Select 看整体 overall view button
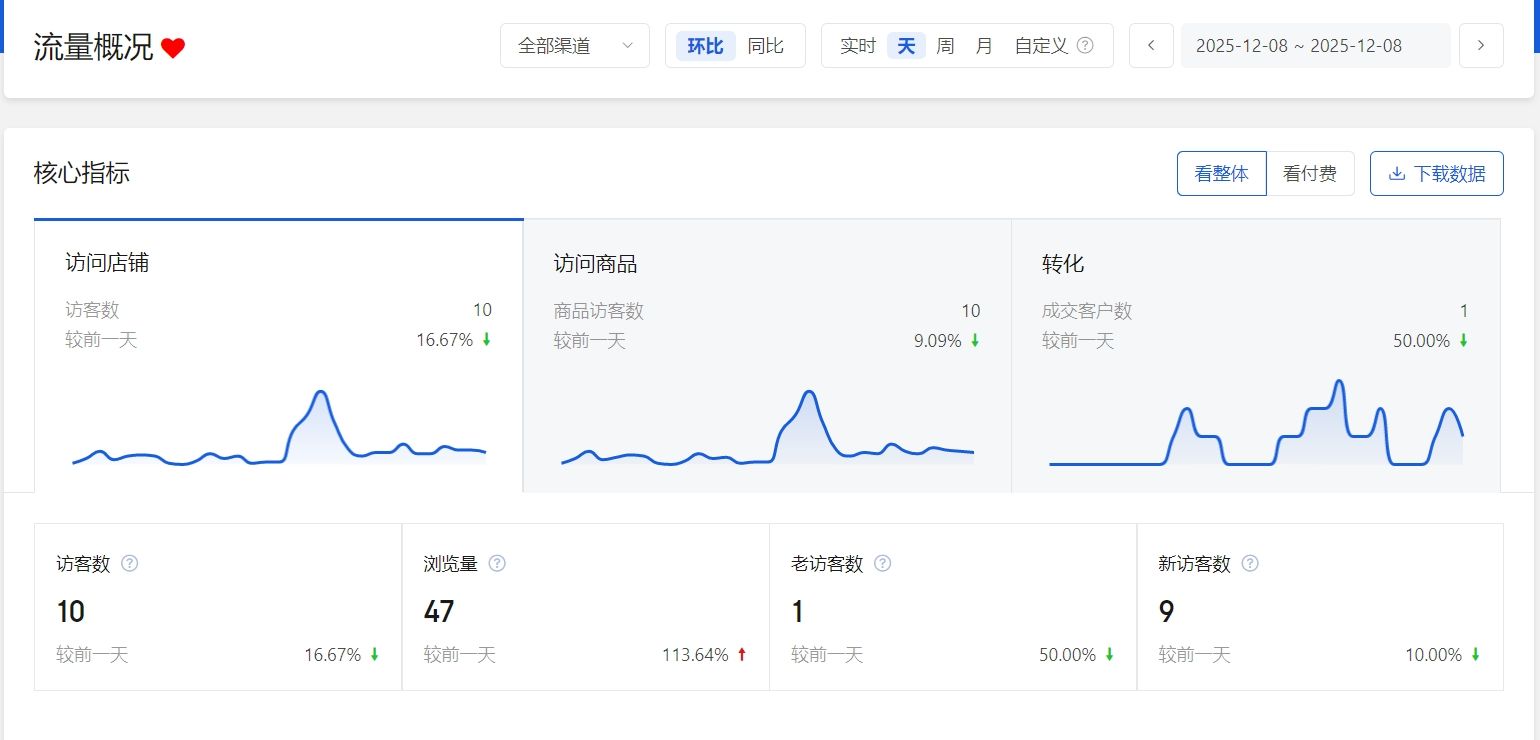Screen dimensions: 1540x740 (x=1221, y=174)
